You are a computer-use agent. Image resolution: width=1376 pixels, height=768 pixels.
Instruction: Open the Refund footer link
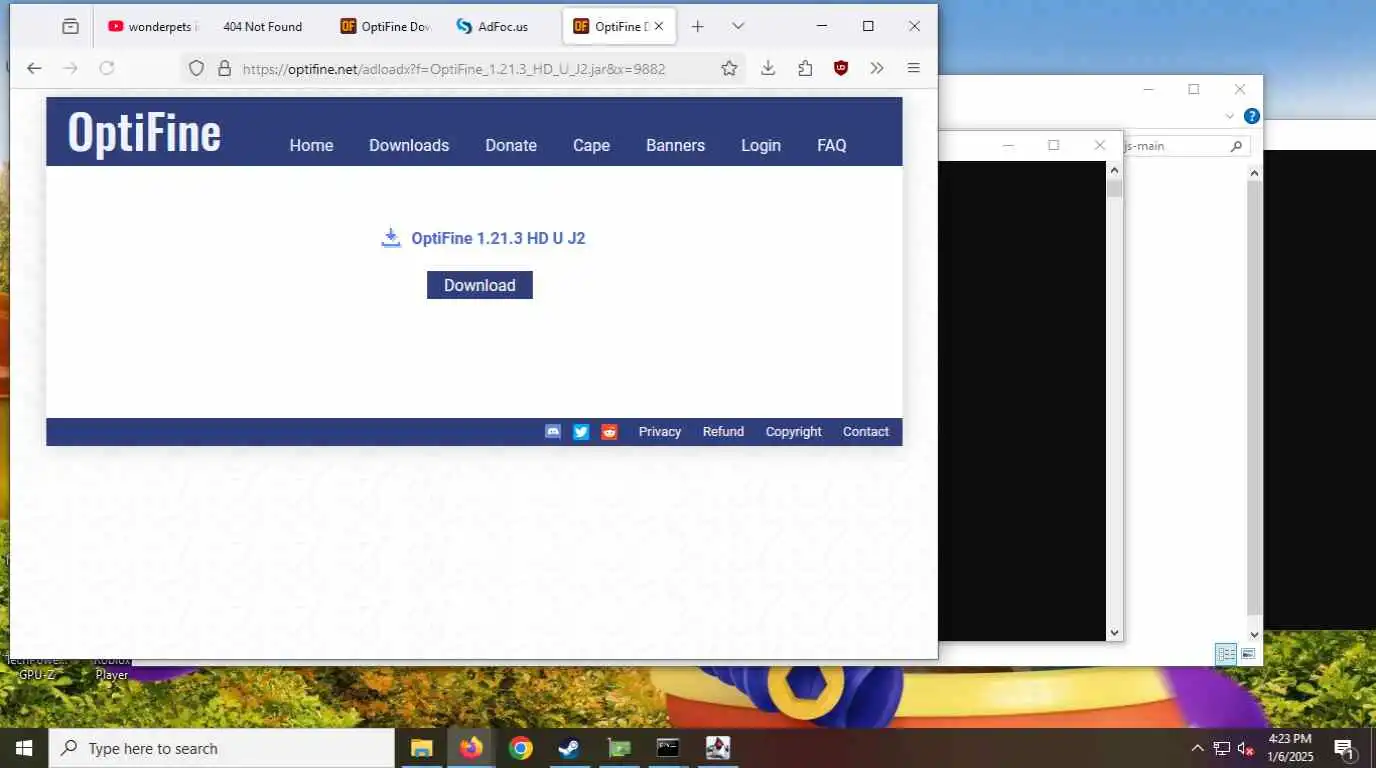coord(723,432)
